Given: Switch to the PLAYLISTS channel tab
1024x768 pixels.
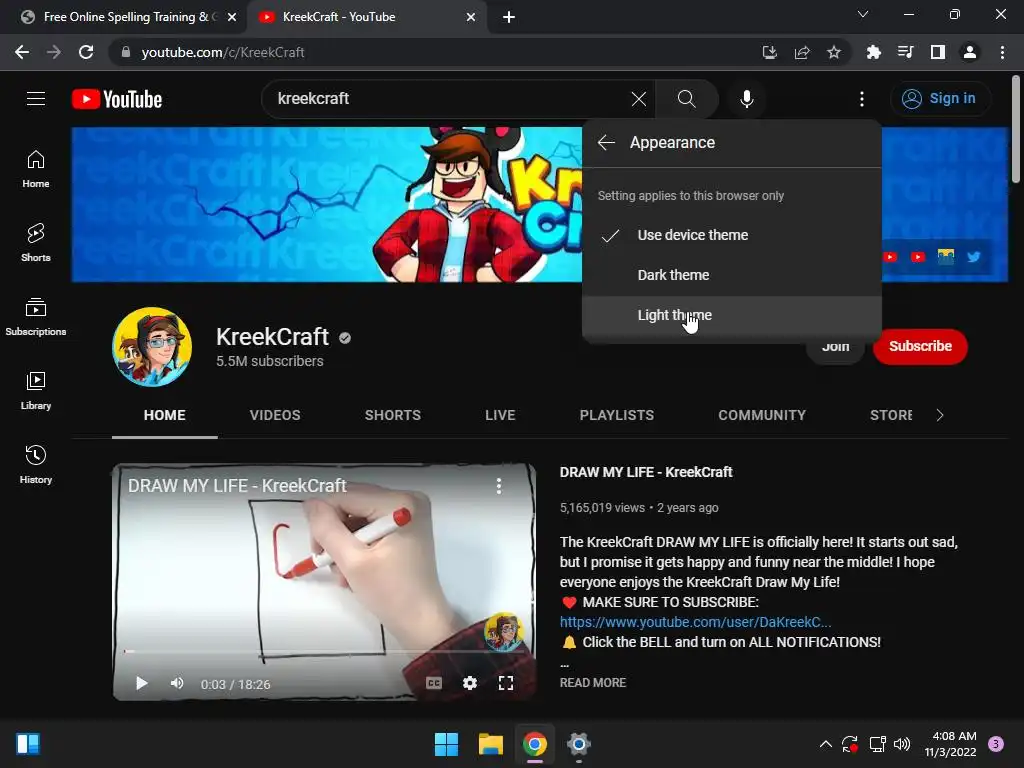Looking at the screenshot, I should coord(616,415).
